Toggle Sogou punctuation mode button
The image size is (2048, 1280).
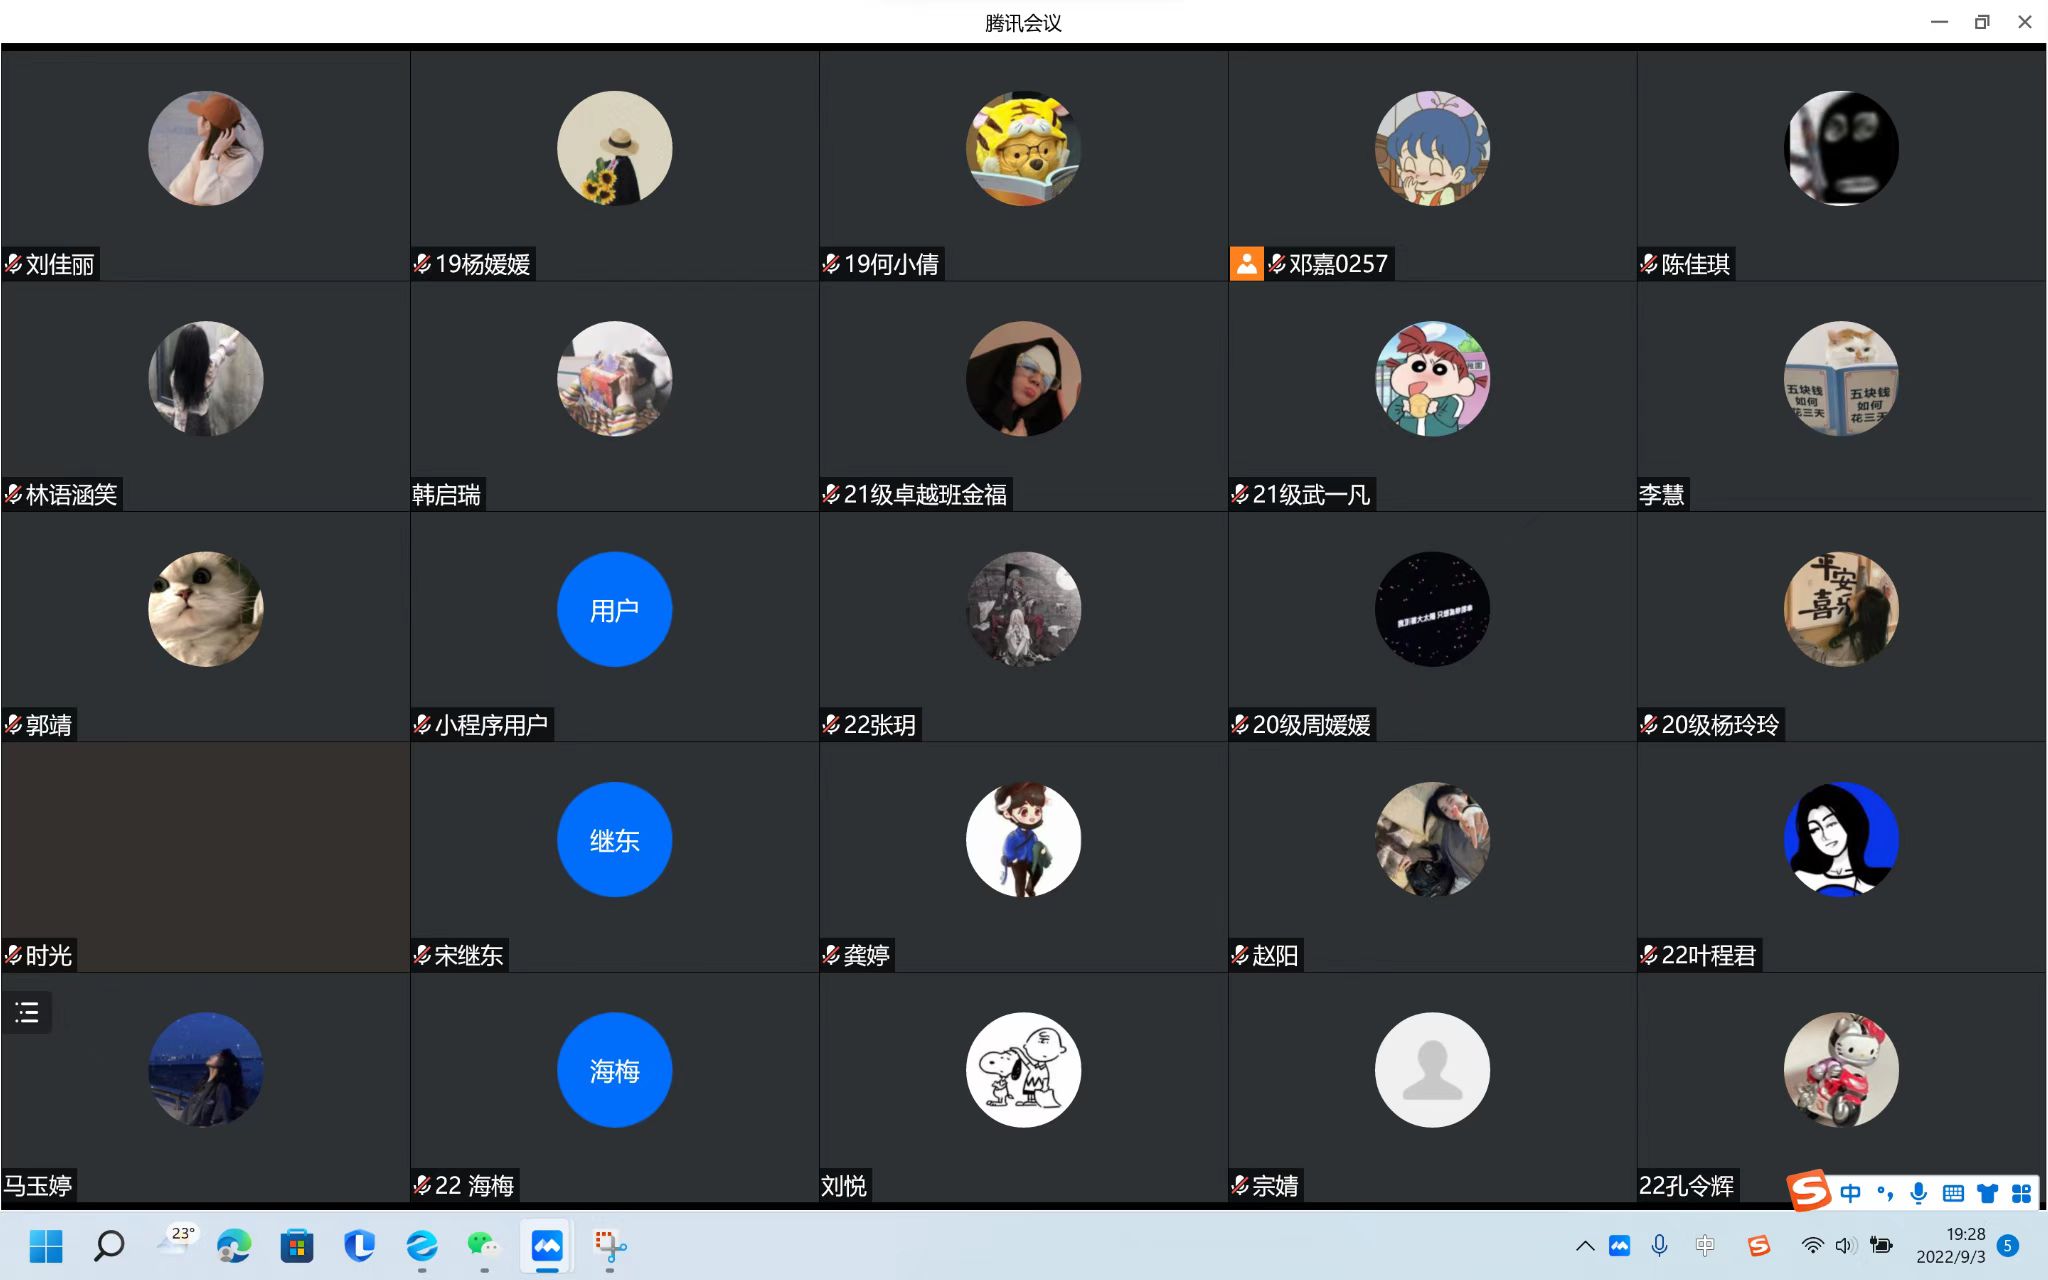[1885, 1192]
